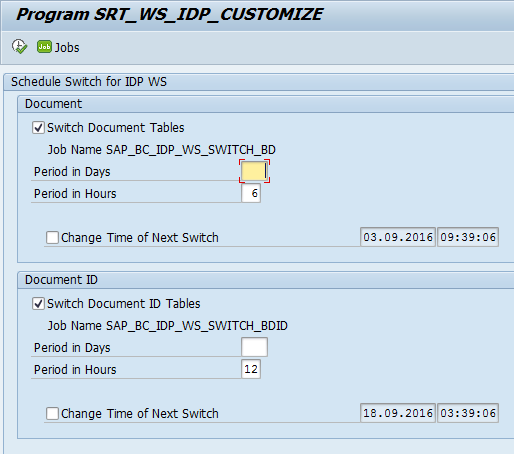This screenshot has height=454, width=514.
Task: Enable Change Time of Next Switch under Document ID
Action: pos(52,414)
